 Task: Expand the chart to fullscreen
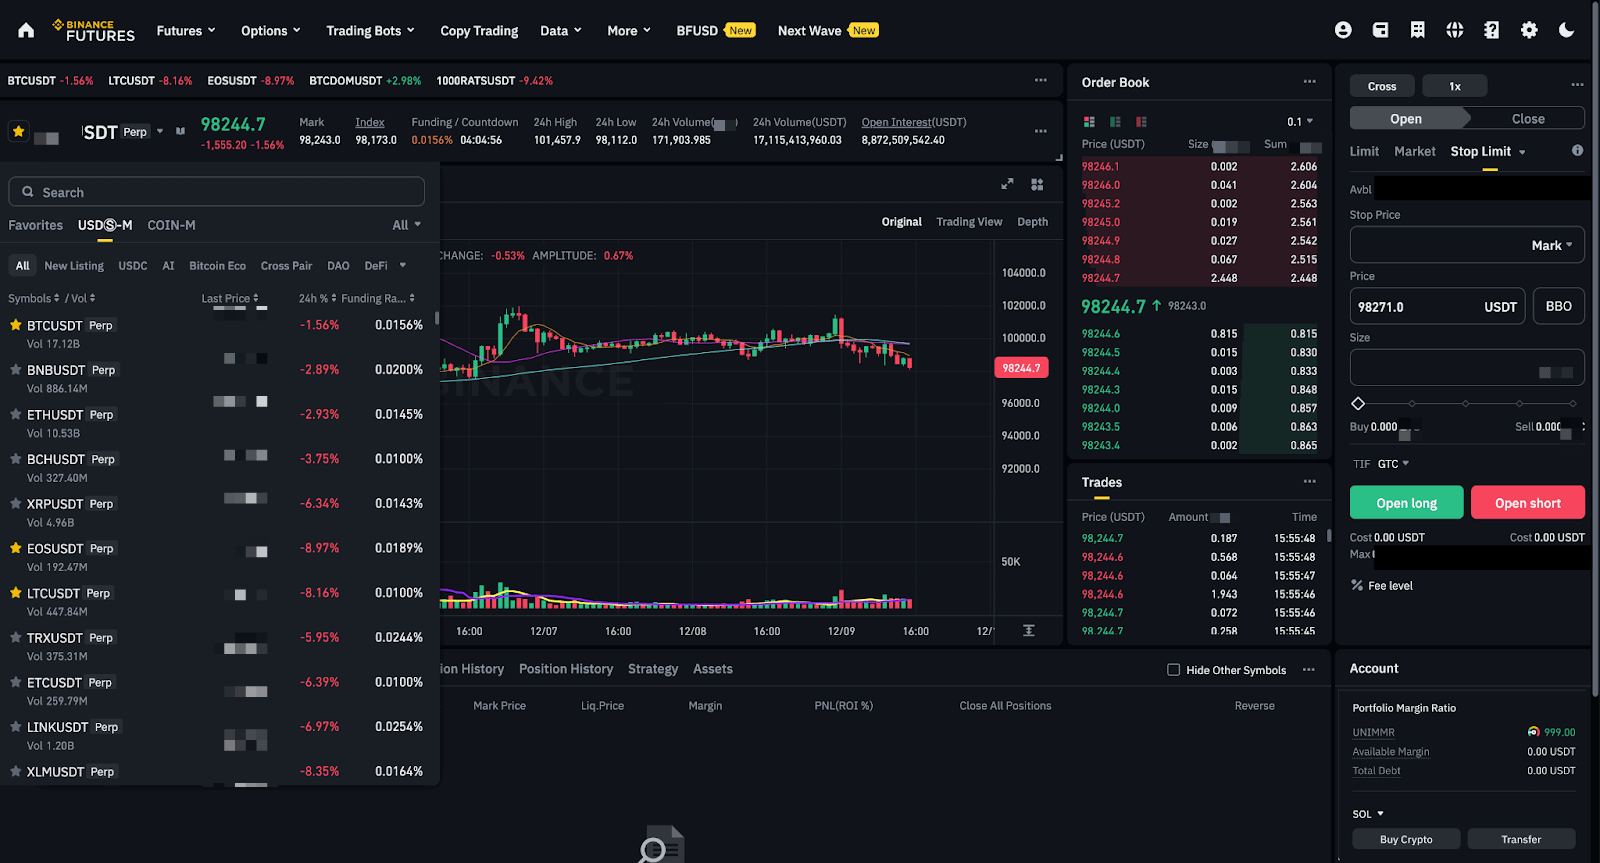[x=1007, y=184]
